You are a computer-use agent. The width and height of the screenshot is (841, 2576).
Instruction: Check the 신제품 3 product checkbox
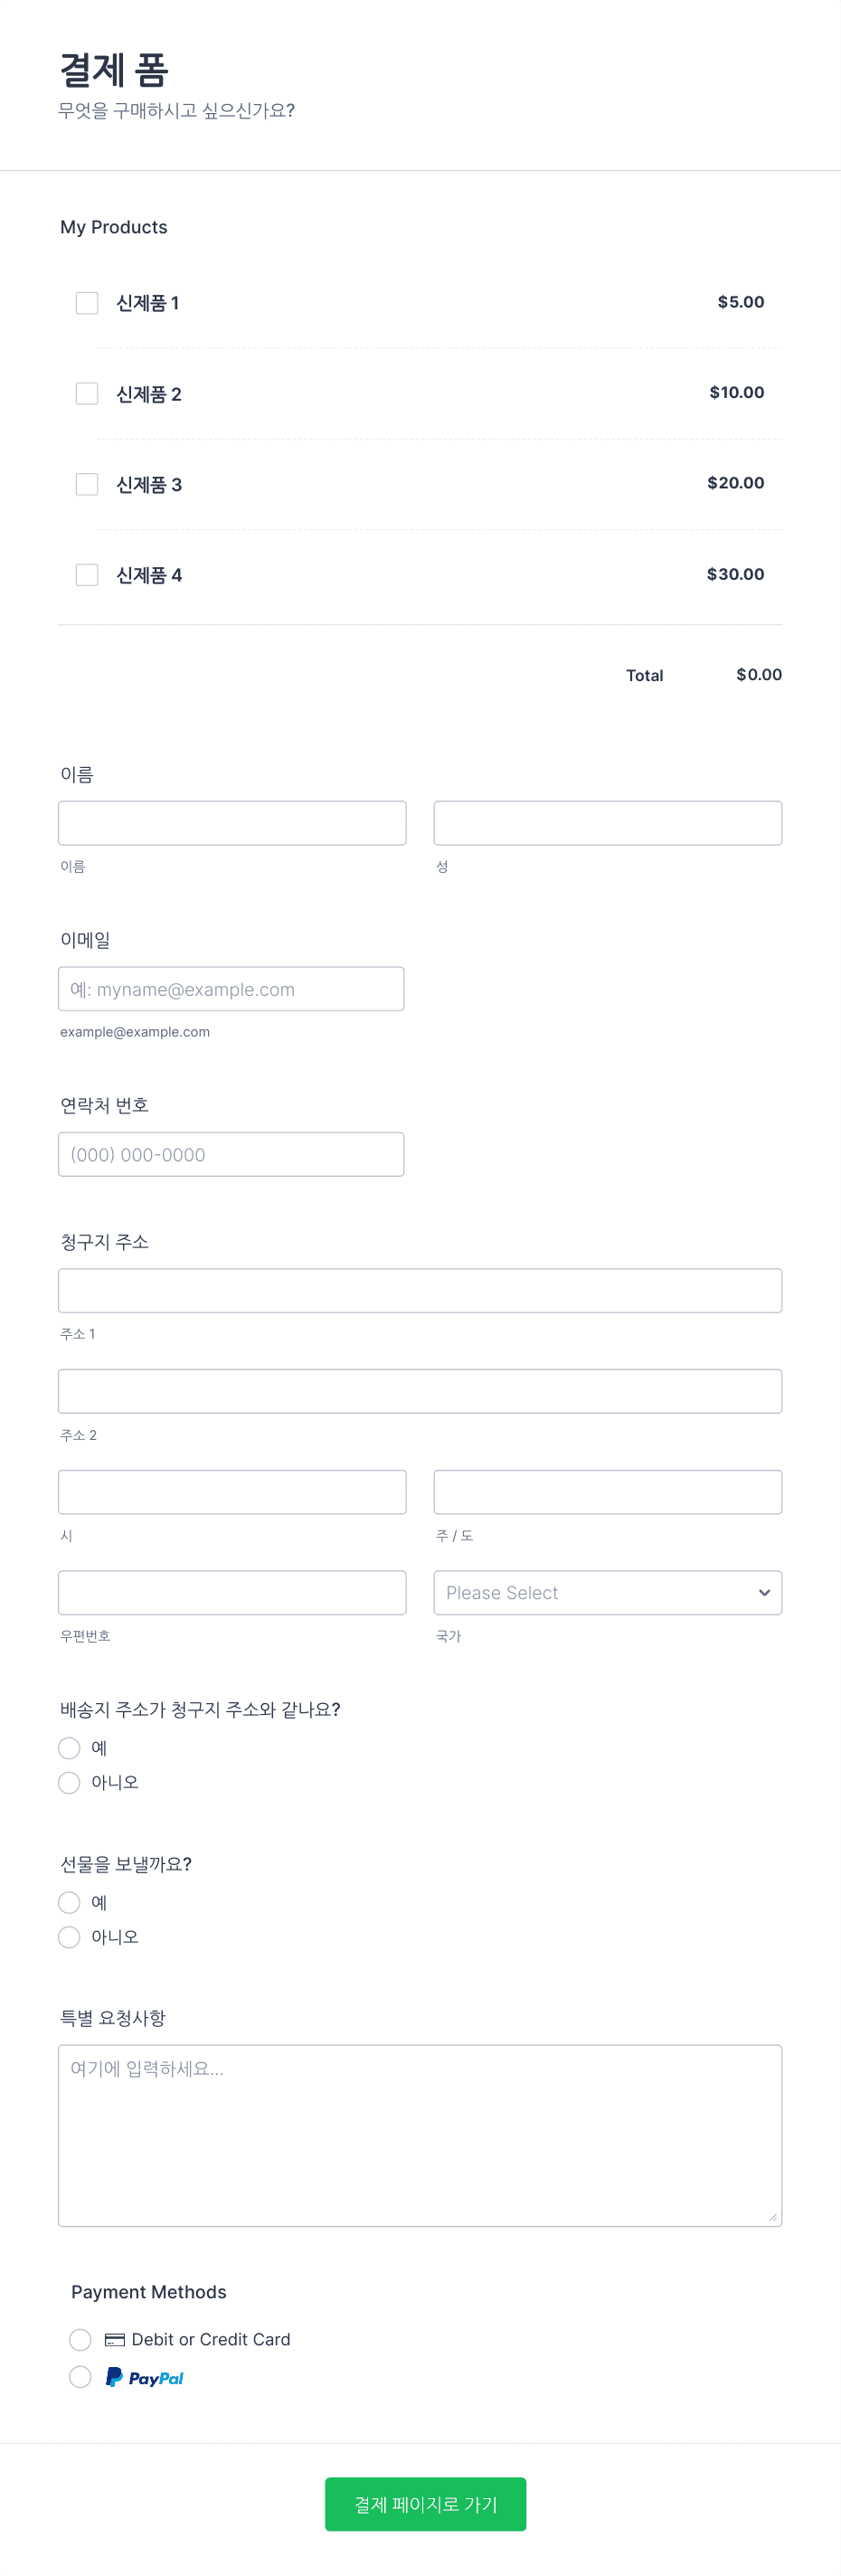(x=86, y=484)
